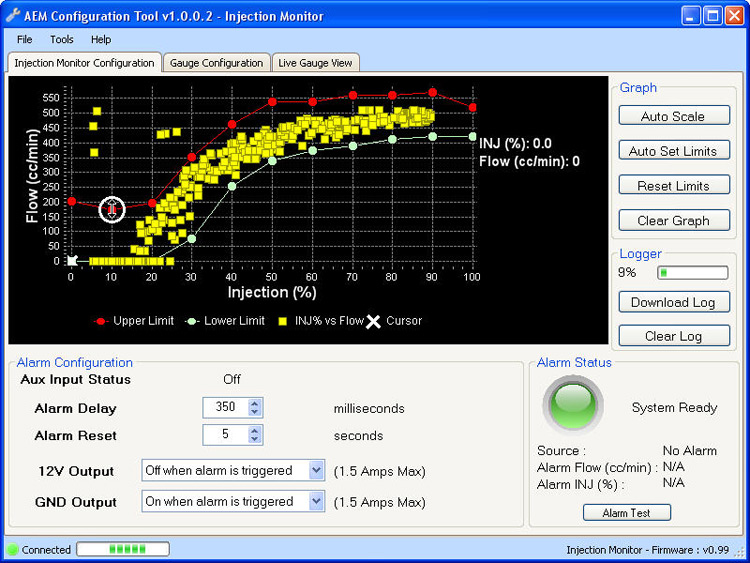Click the large green alarm status light
The height and width of the screenshot is (563, 750).
(572, 404)
